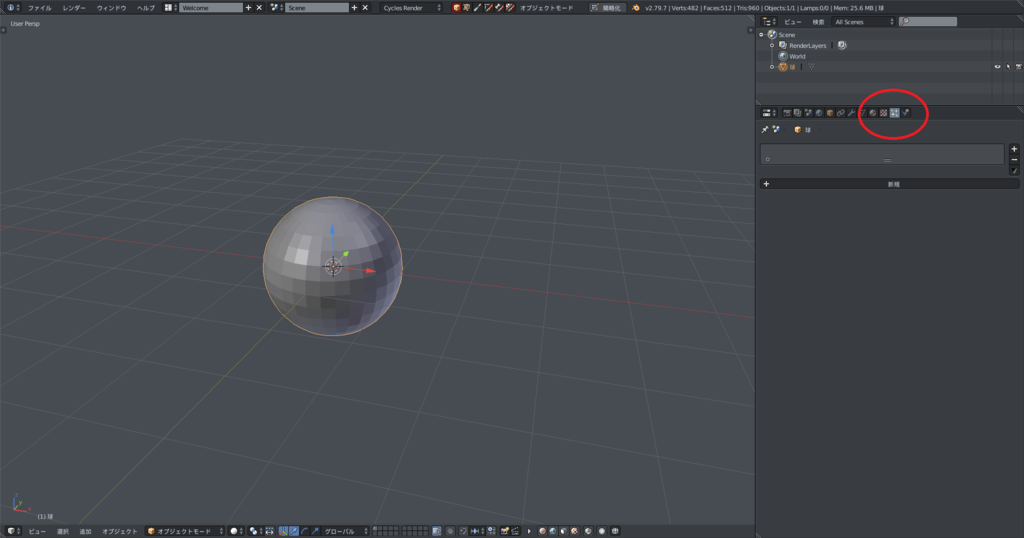This screenshot has width=1024, height=538.
Task: Click the Blender logo in the info header
Action: pos(635,8)
